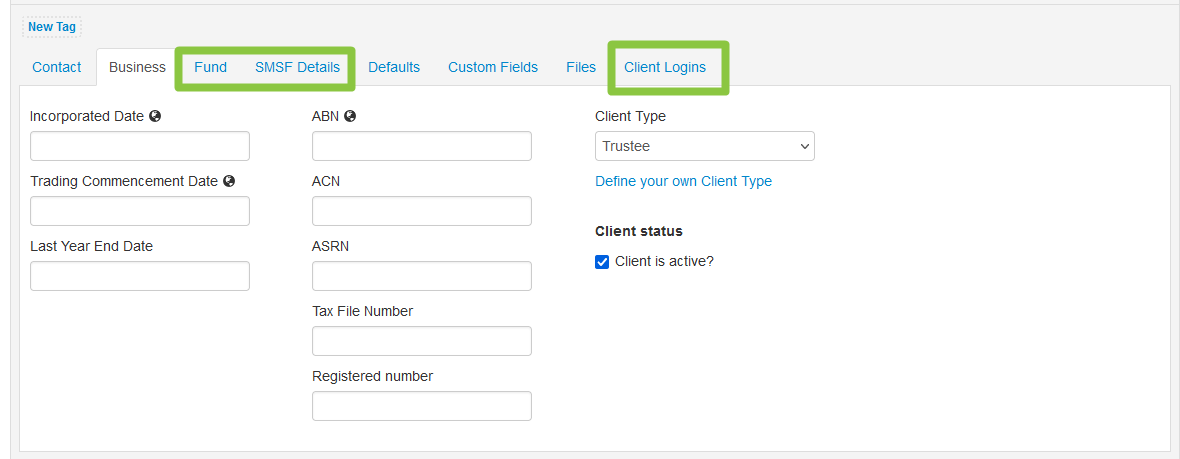Go to the Defaults tab
Screen dimensions: 1180x459
tap(394, 67)
